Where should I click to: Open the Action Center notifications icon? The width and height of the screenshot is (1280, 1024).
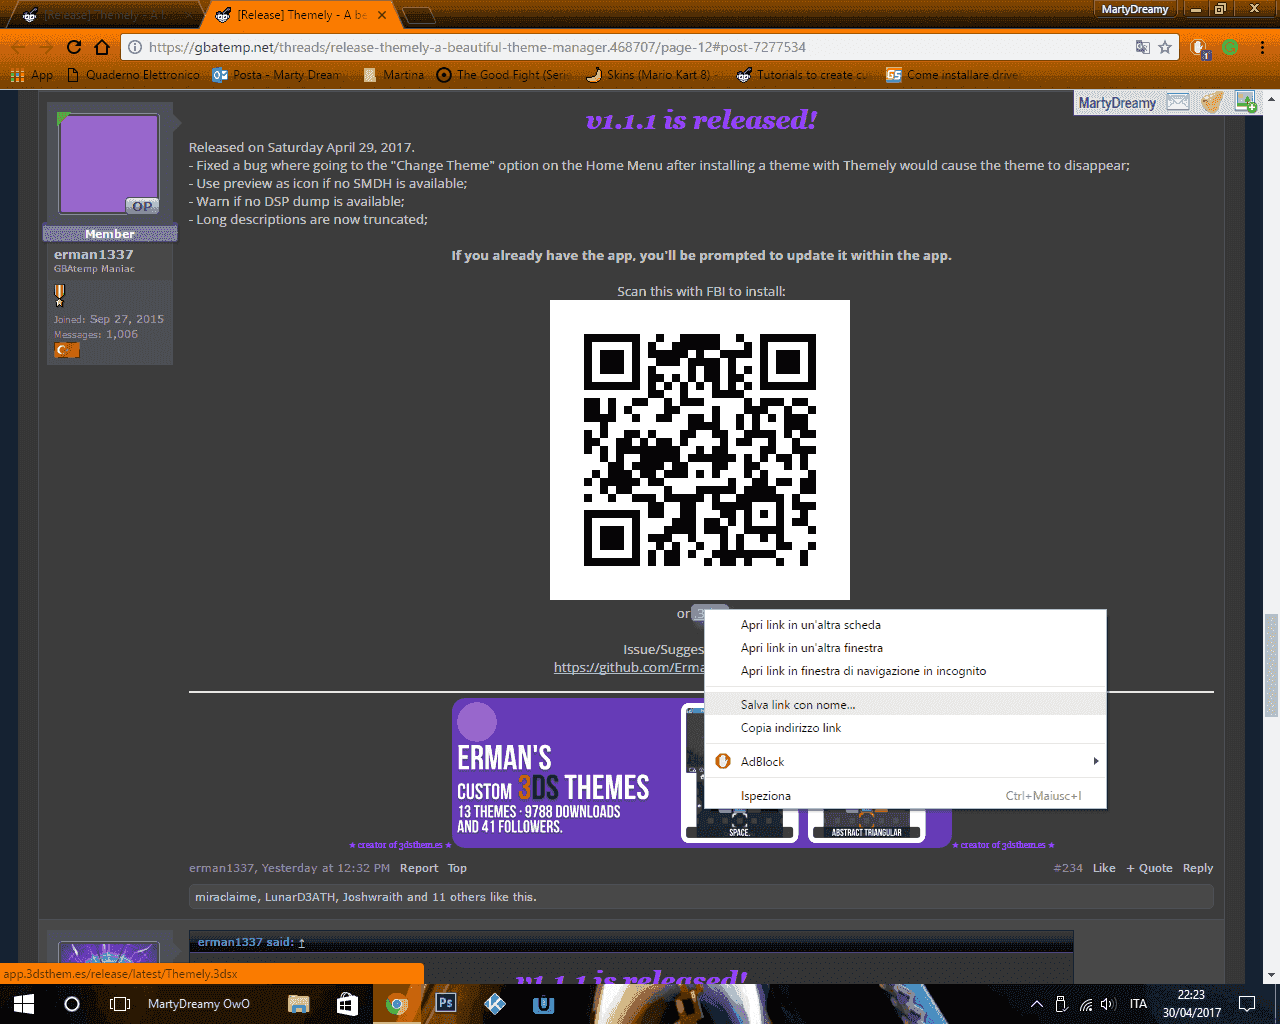tap(1247, 1004)
